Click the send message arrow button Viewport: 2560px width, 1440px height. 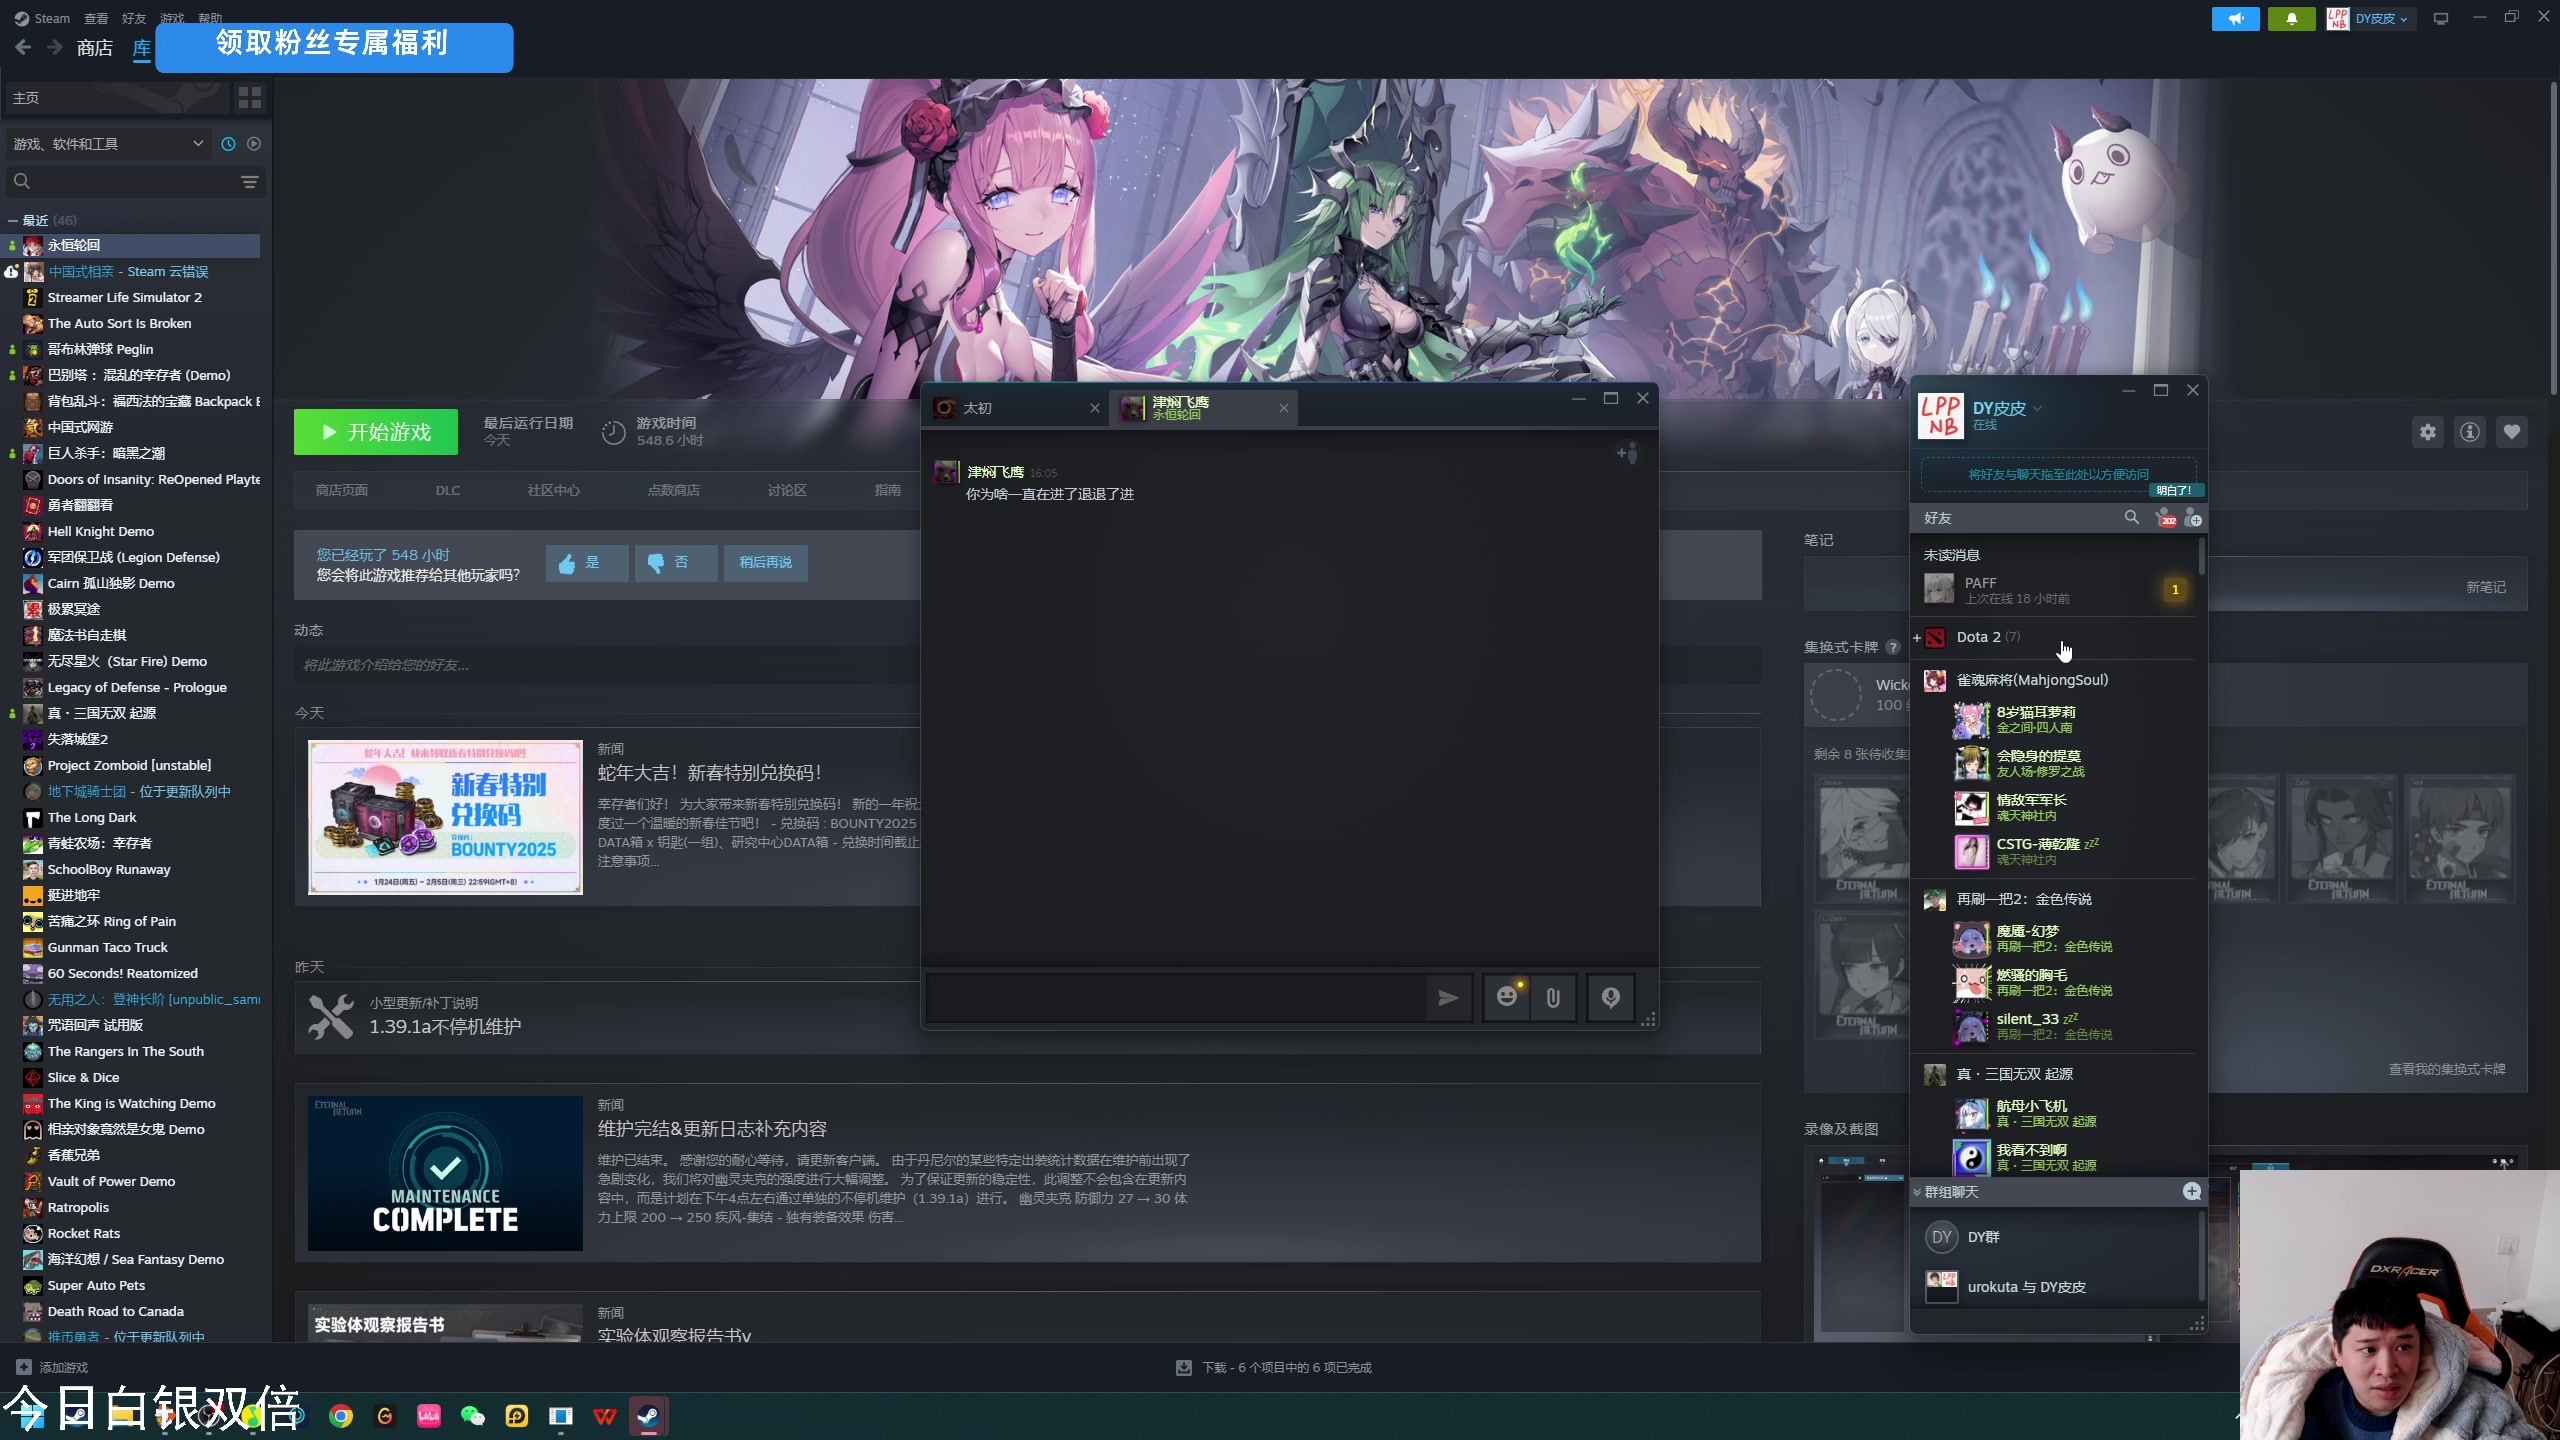1447,997
